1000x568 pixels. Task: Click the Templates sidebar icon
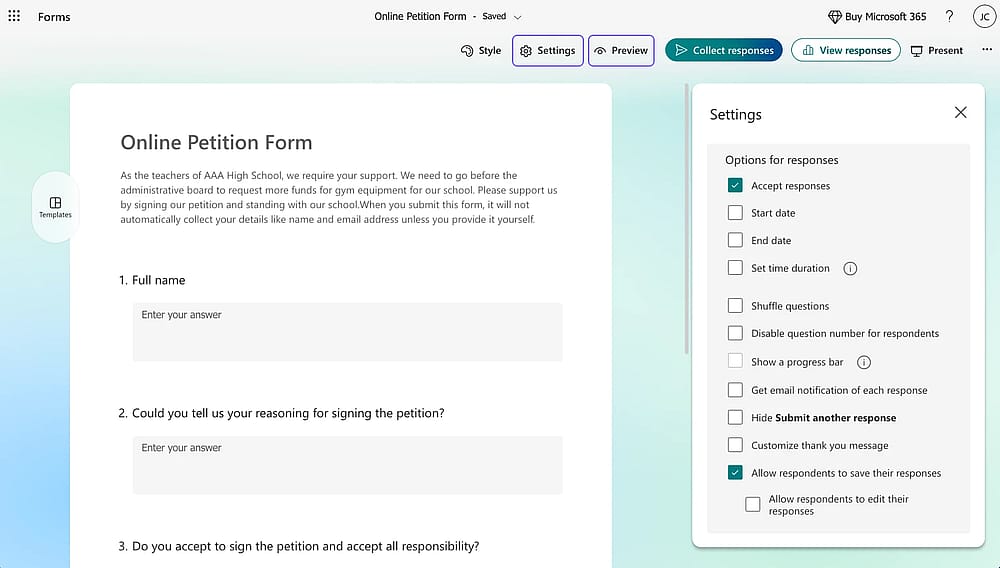click(55, 207)
